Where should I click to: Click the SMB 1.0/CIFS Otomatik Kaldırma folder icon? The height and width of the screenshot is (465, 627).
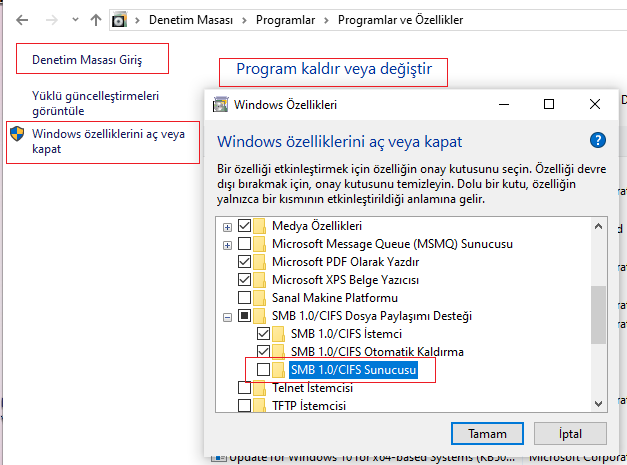click(278, 352)
